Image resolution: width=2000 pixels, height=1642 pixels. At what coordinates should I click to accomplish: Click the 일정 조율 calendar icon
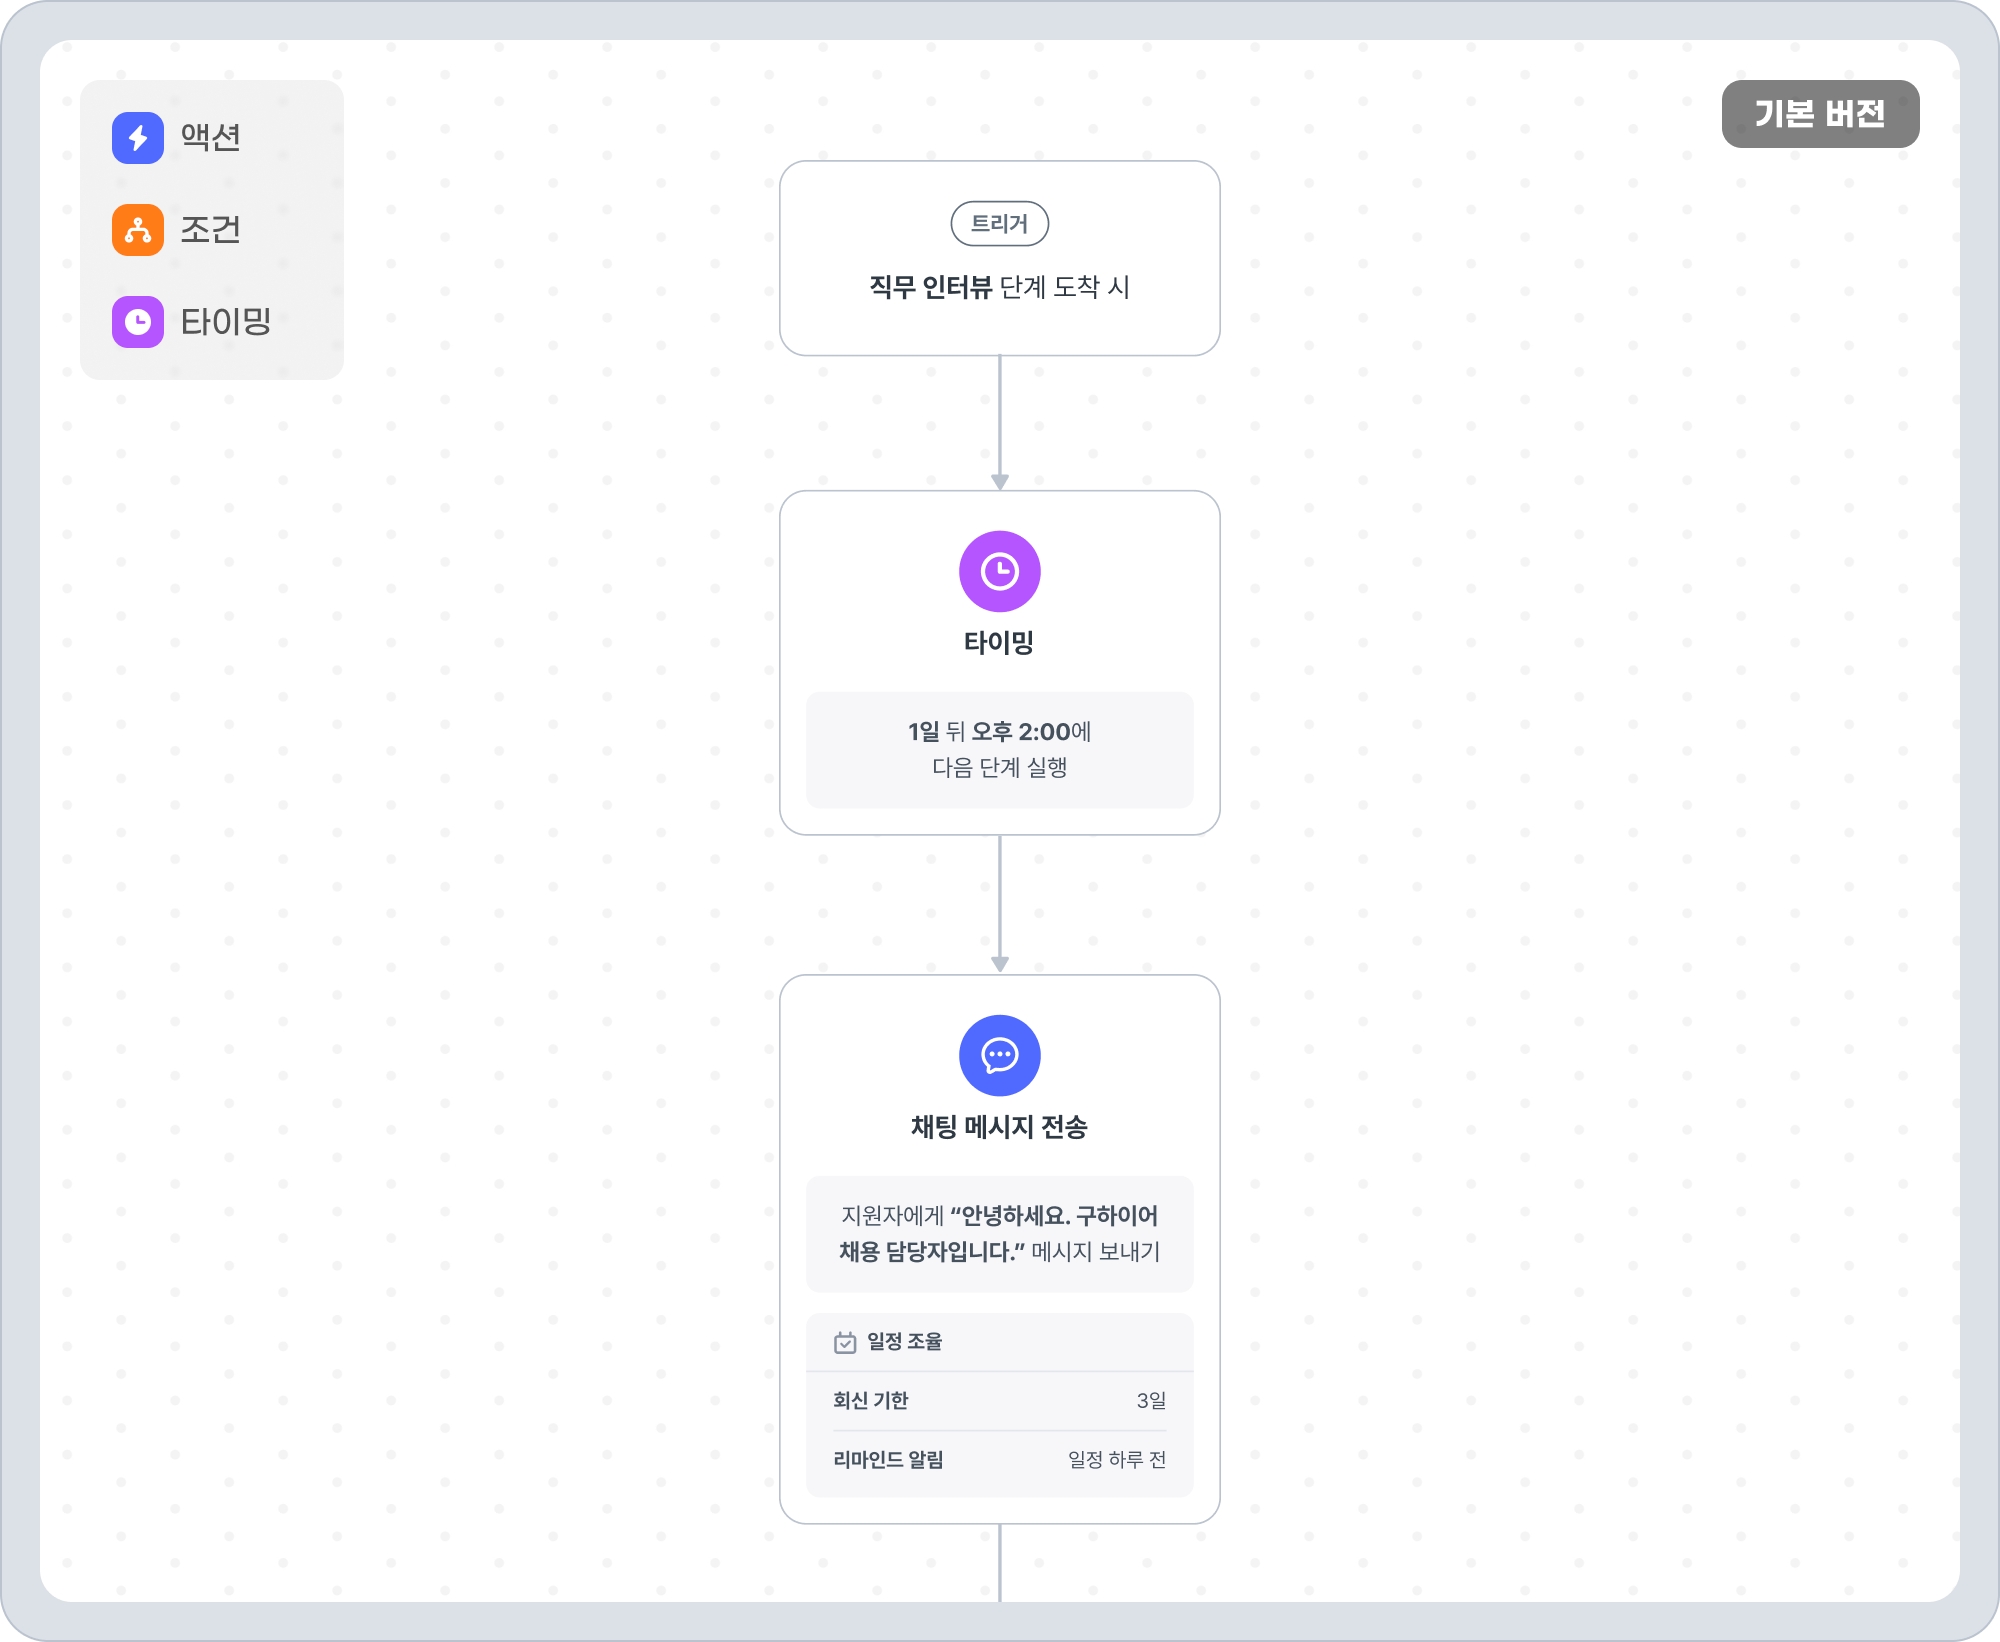[845, 1342]
